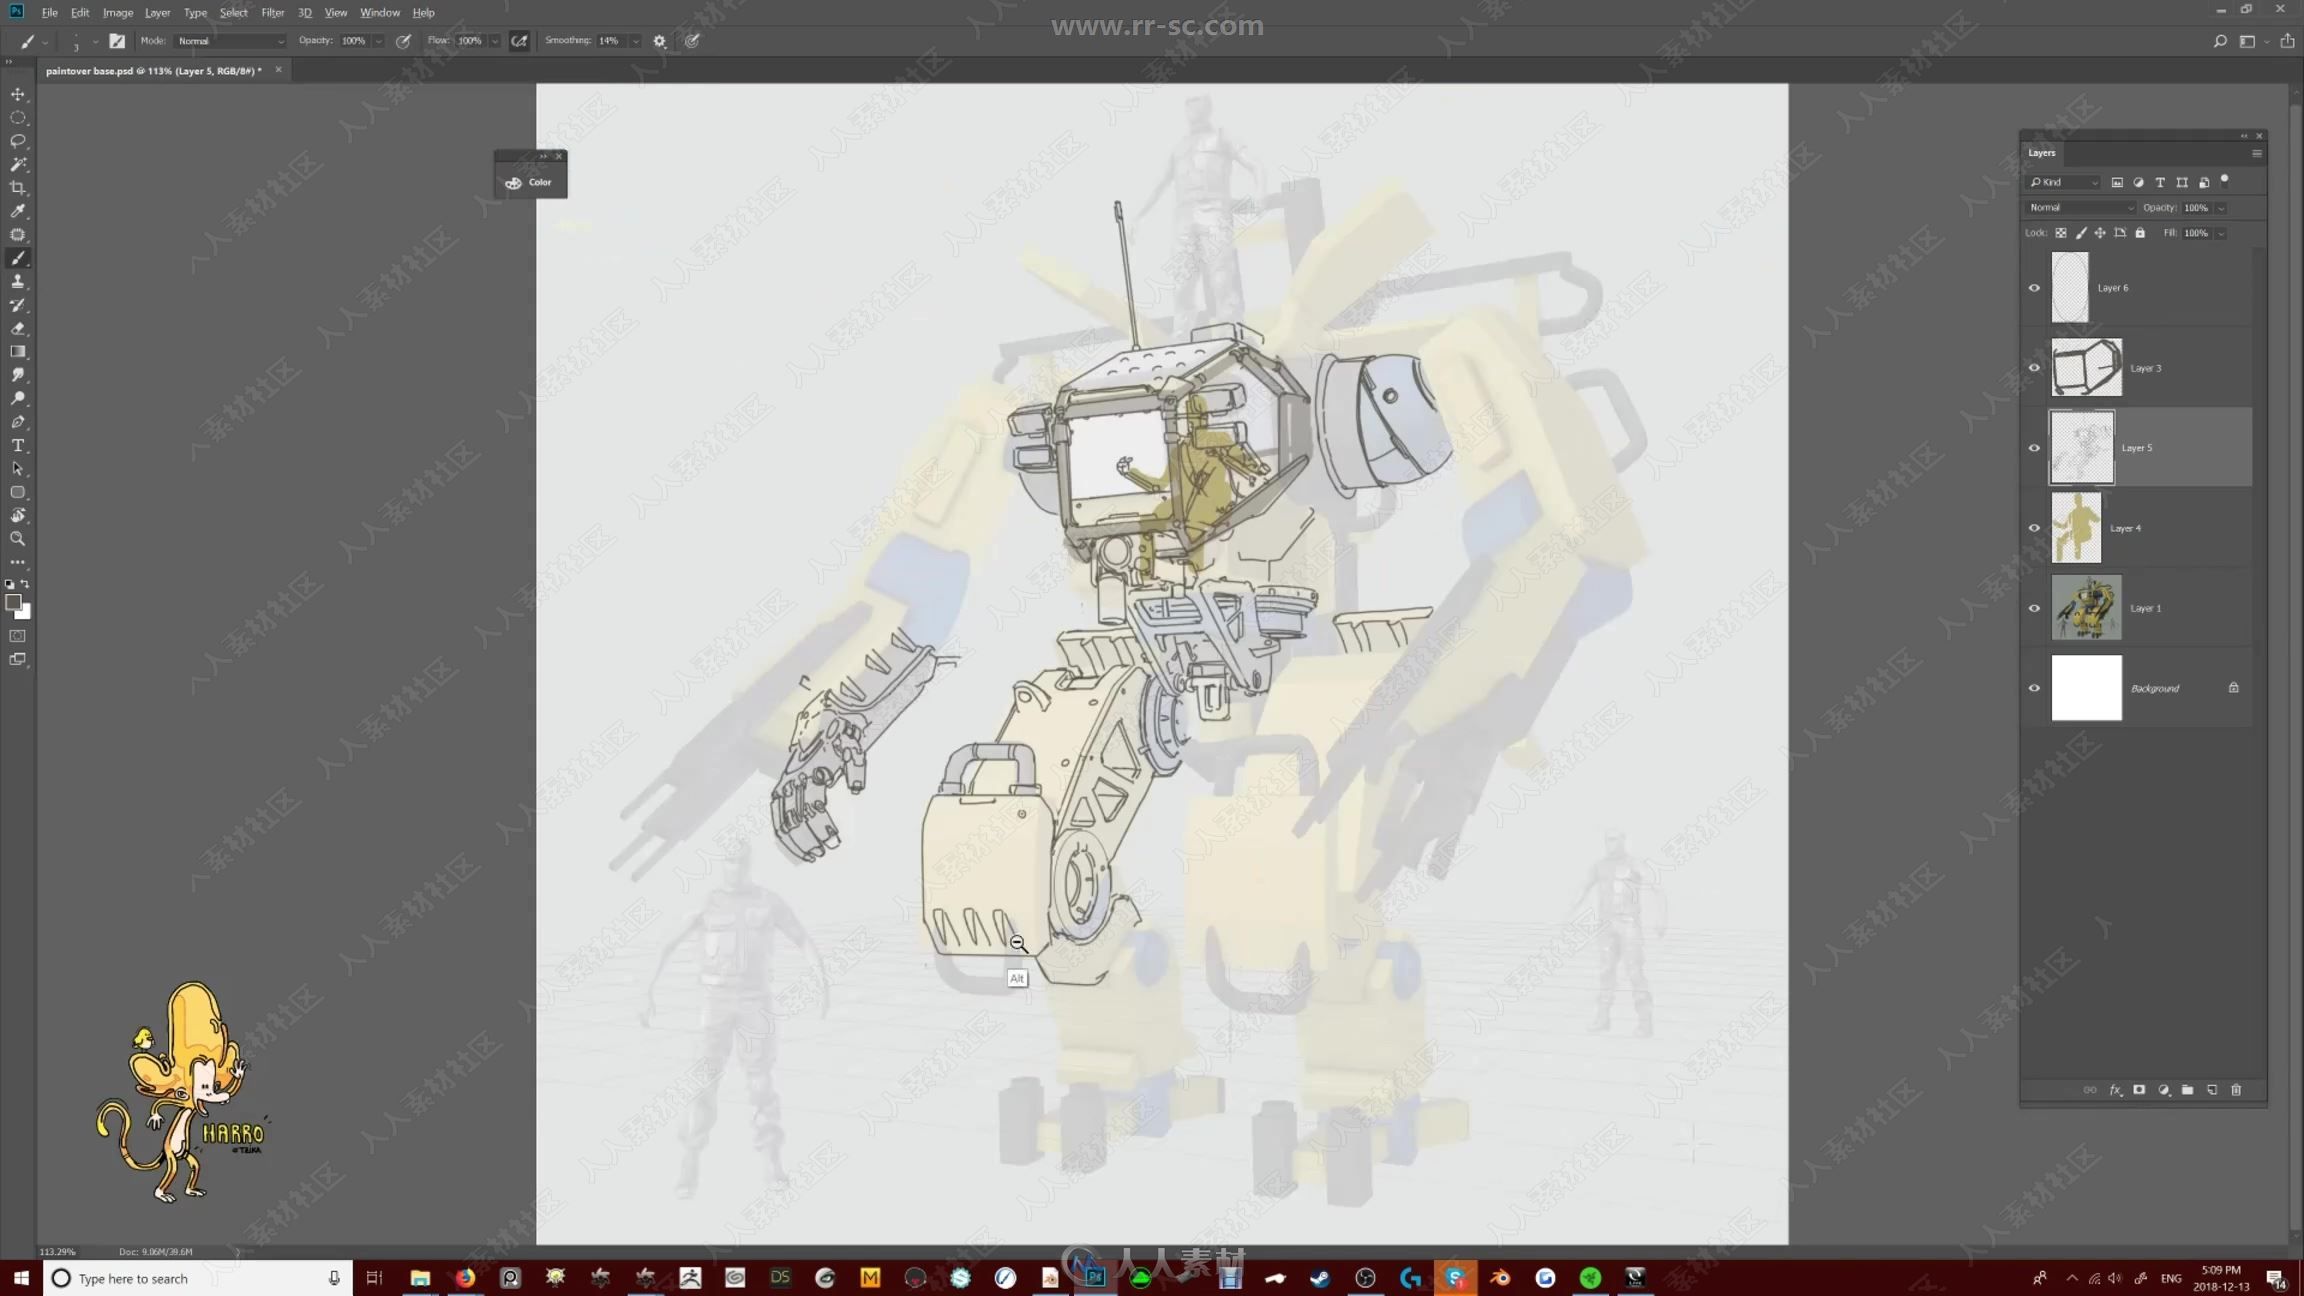This screenshot has width=2304, height=1296.
Task: Open the Filter menu
Action: point(271,13)
